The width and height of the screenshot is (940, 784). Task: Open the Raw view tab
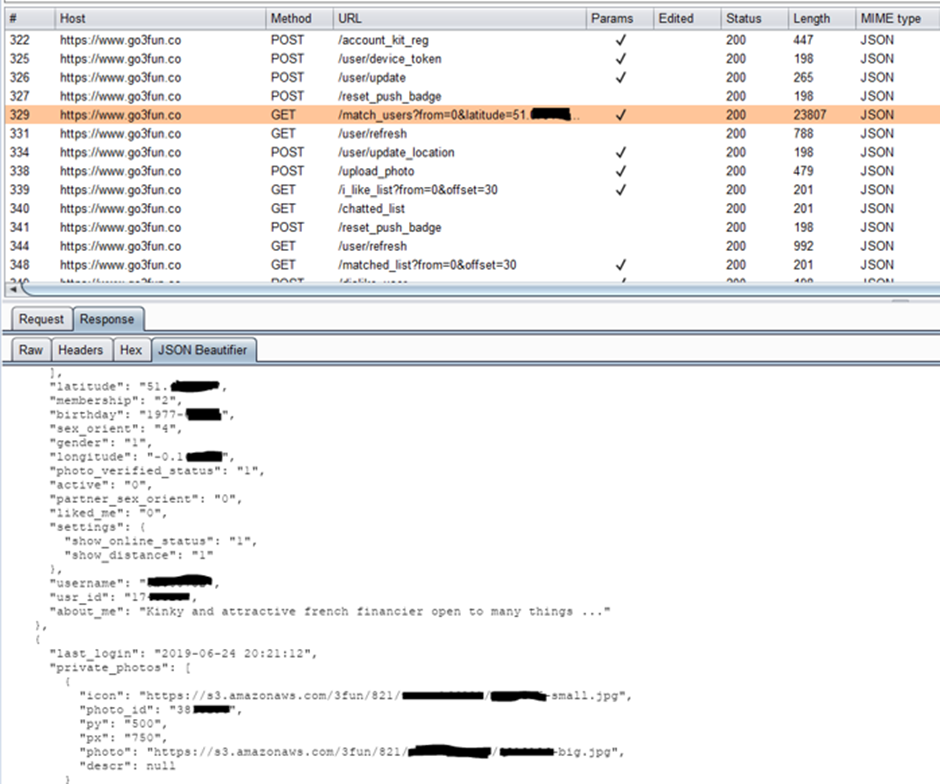pos(31,350)
